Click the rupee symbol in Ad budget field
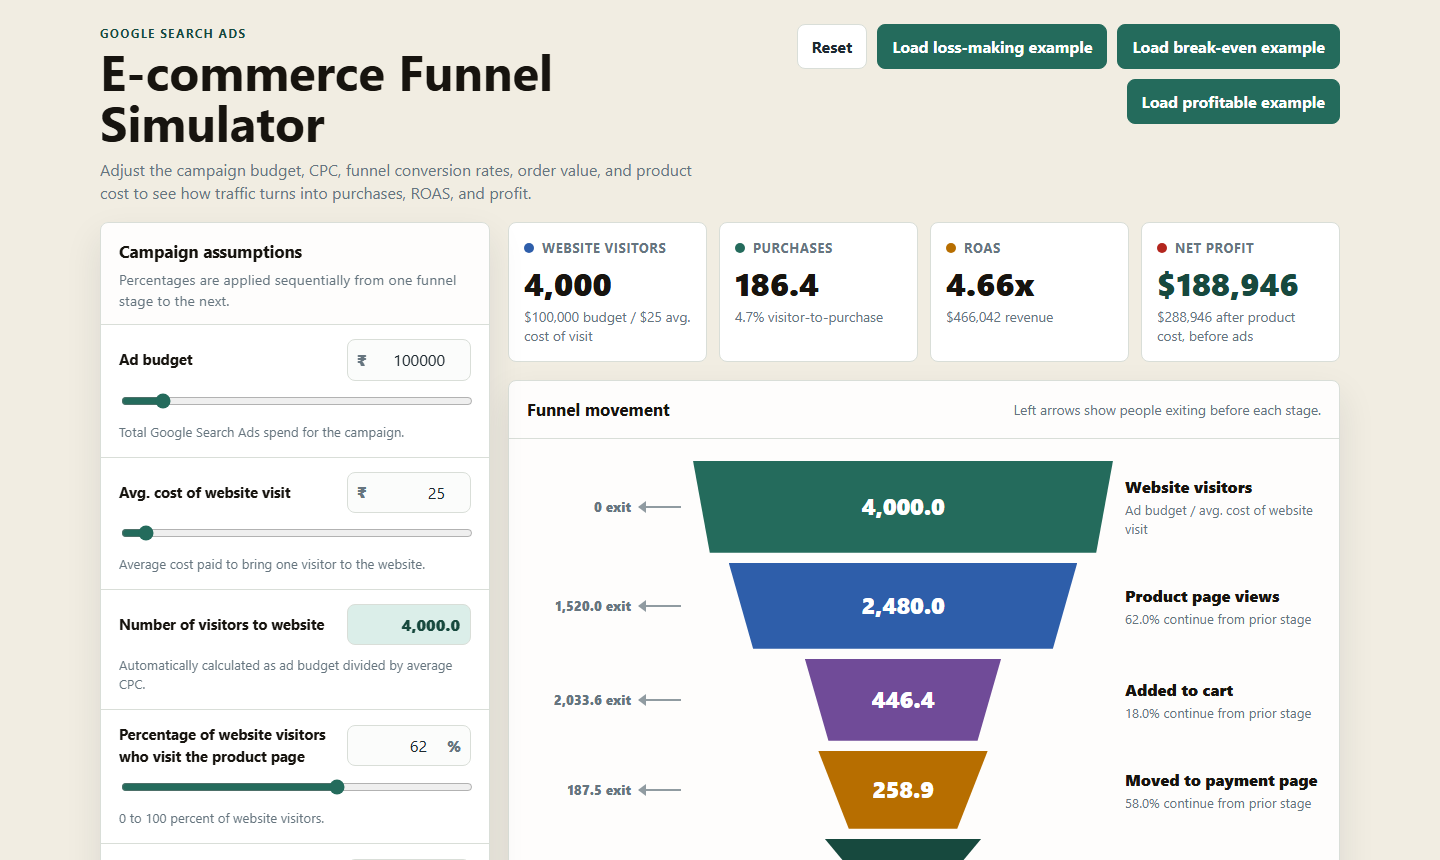Viewport: 1440px width, 860px height. [362, 360]
